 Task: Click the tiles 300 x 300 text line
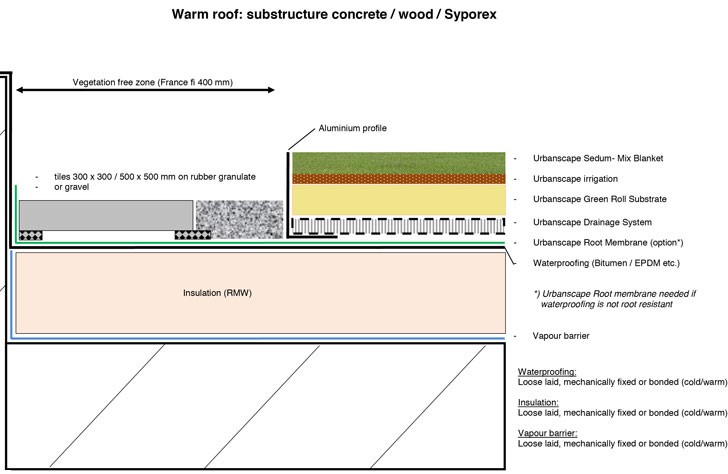(x=154, y=177)
